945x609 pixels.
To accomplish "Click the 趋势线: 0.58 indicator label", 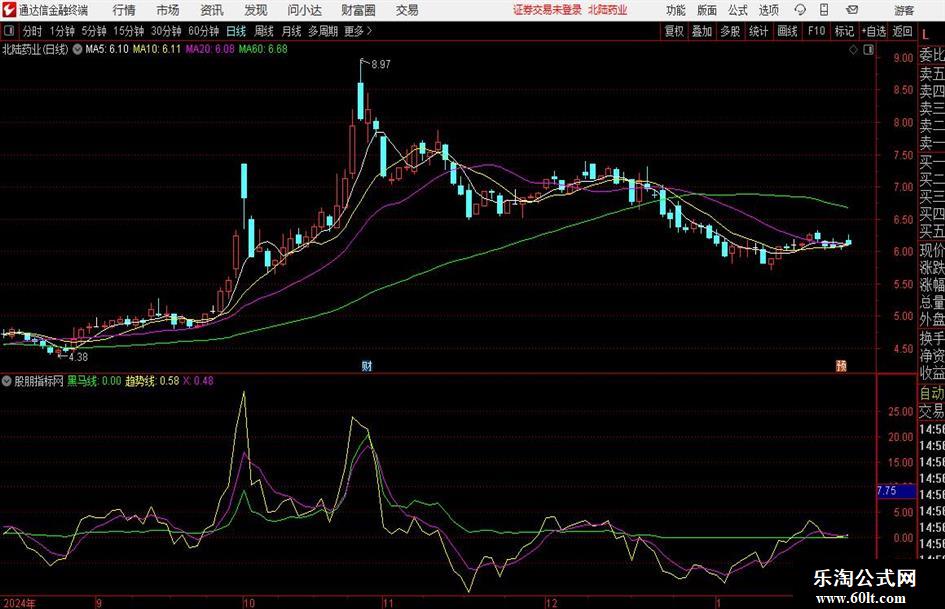I will pos(152,381).
